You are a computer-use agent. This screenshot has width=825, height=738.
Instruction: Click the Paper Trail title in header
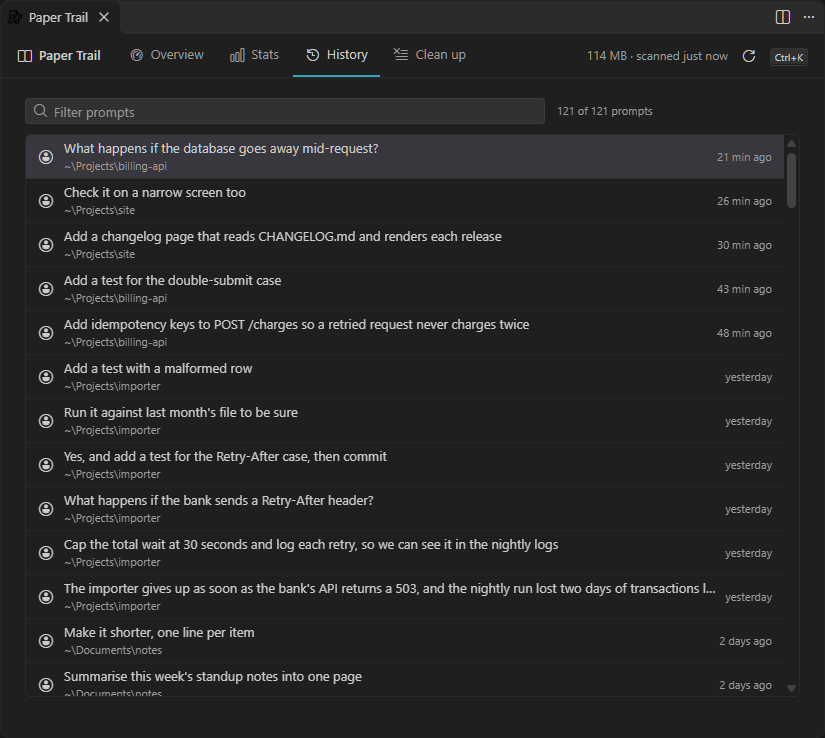[x=69, y=56]
